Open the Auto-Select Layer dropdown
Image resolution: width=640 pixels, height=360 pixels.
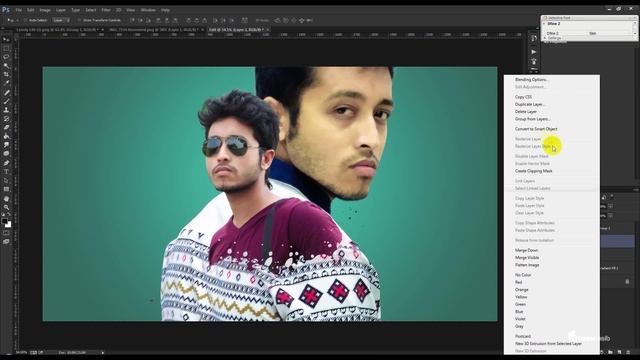tap(61, 20)
